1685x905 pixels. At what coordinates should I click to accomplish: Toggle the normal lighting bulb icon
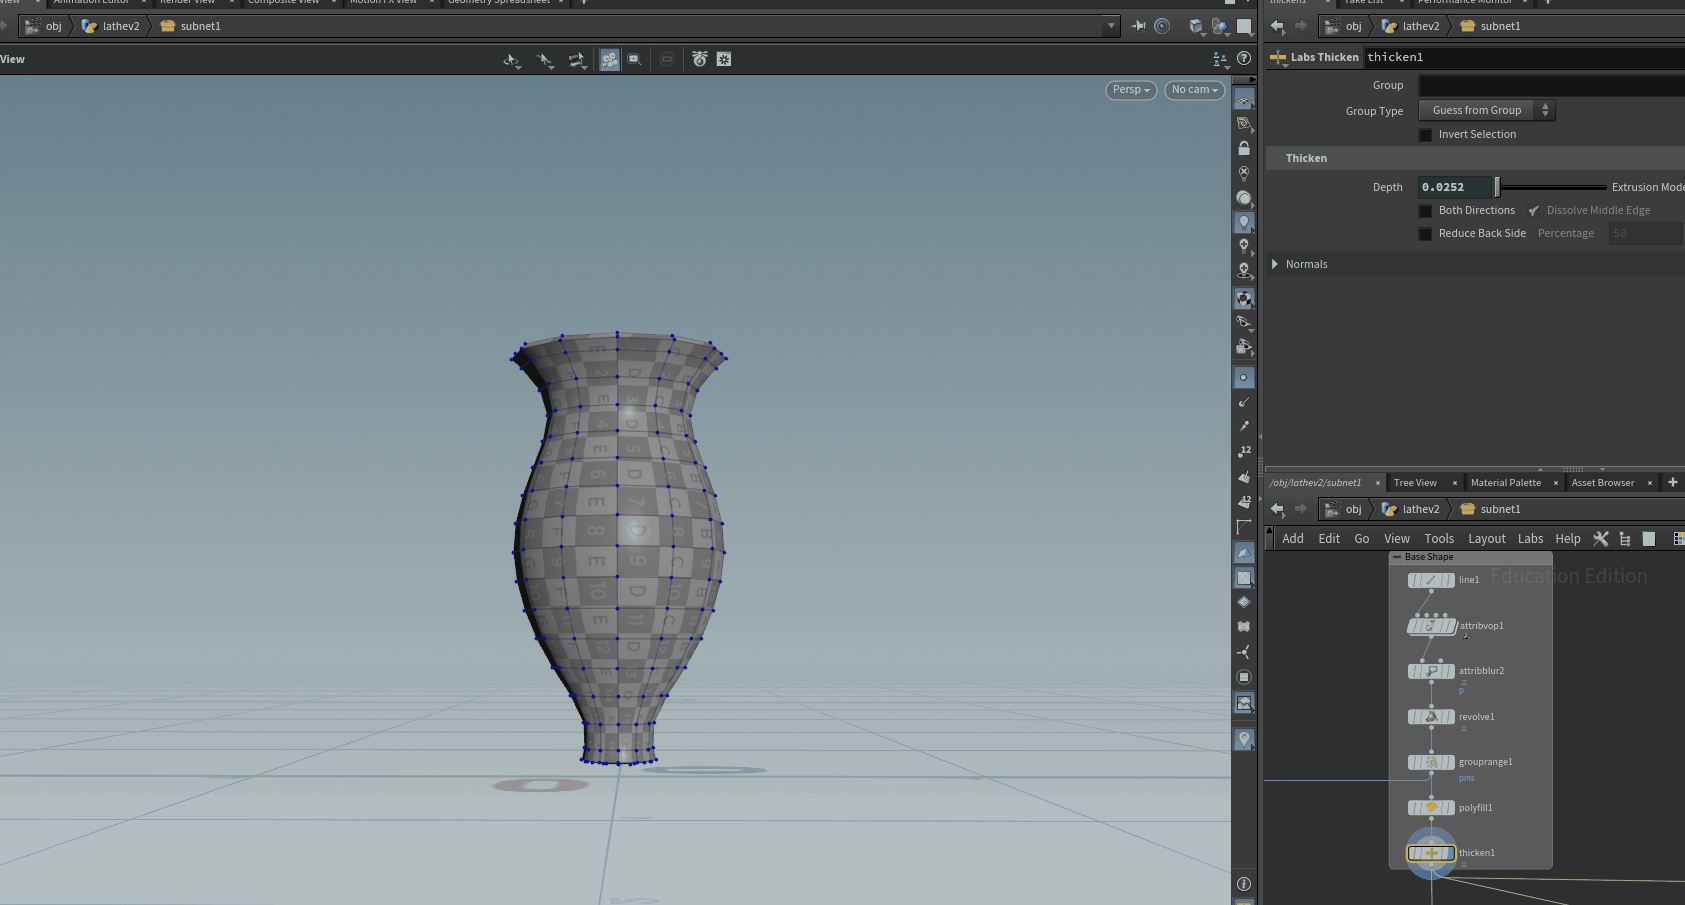(1244, 222)
